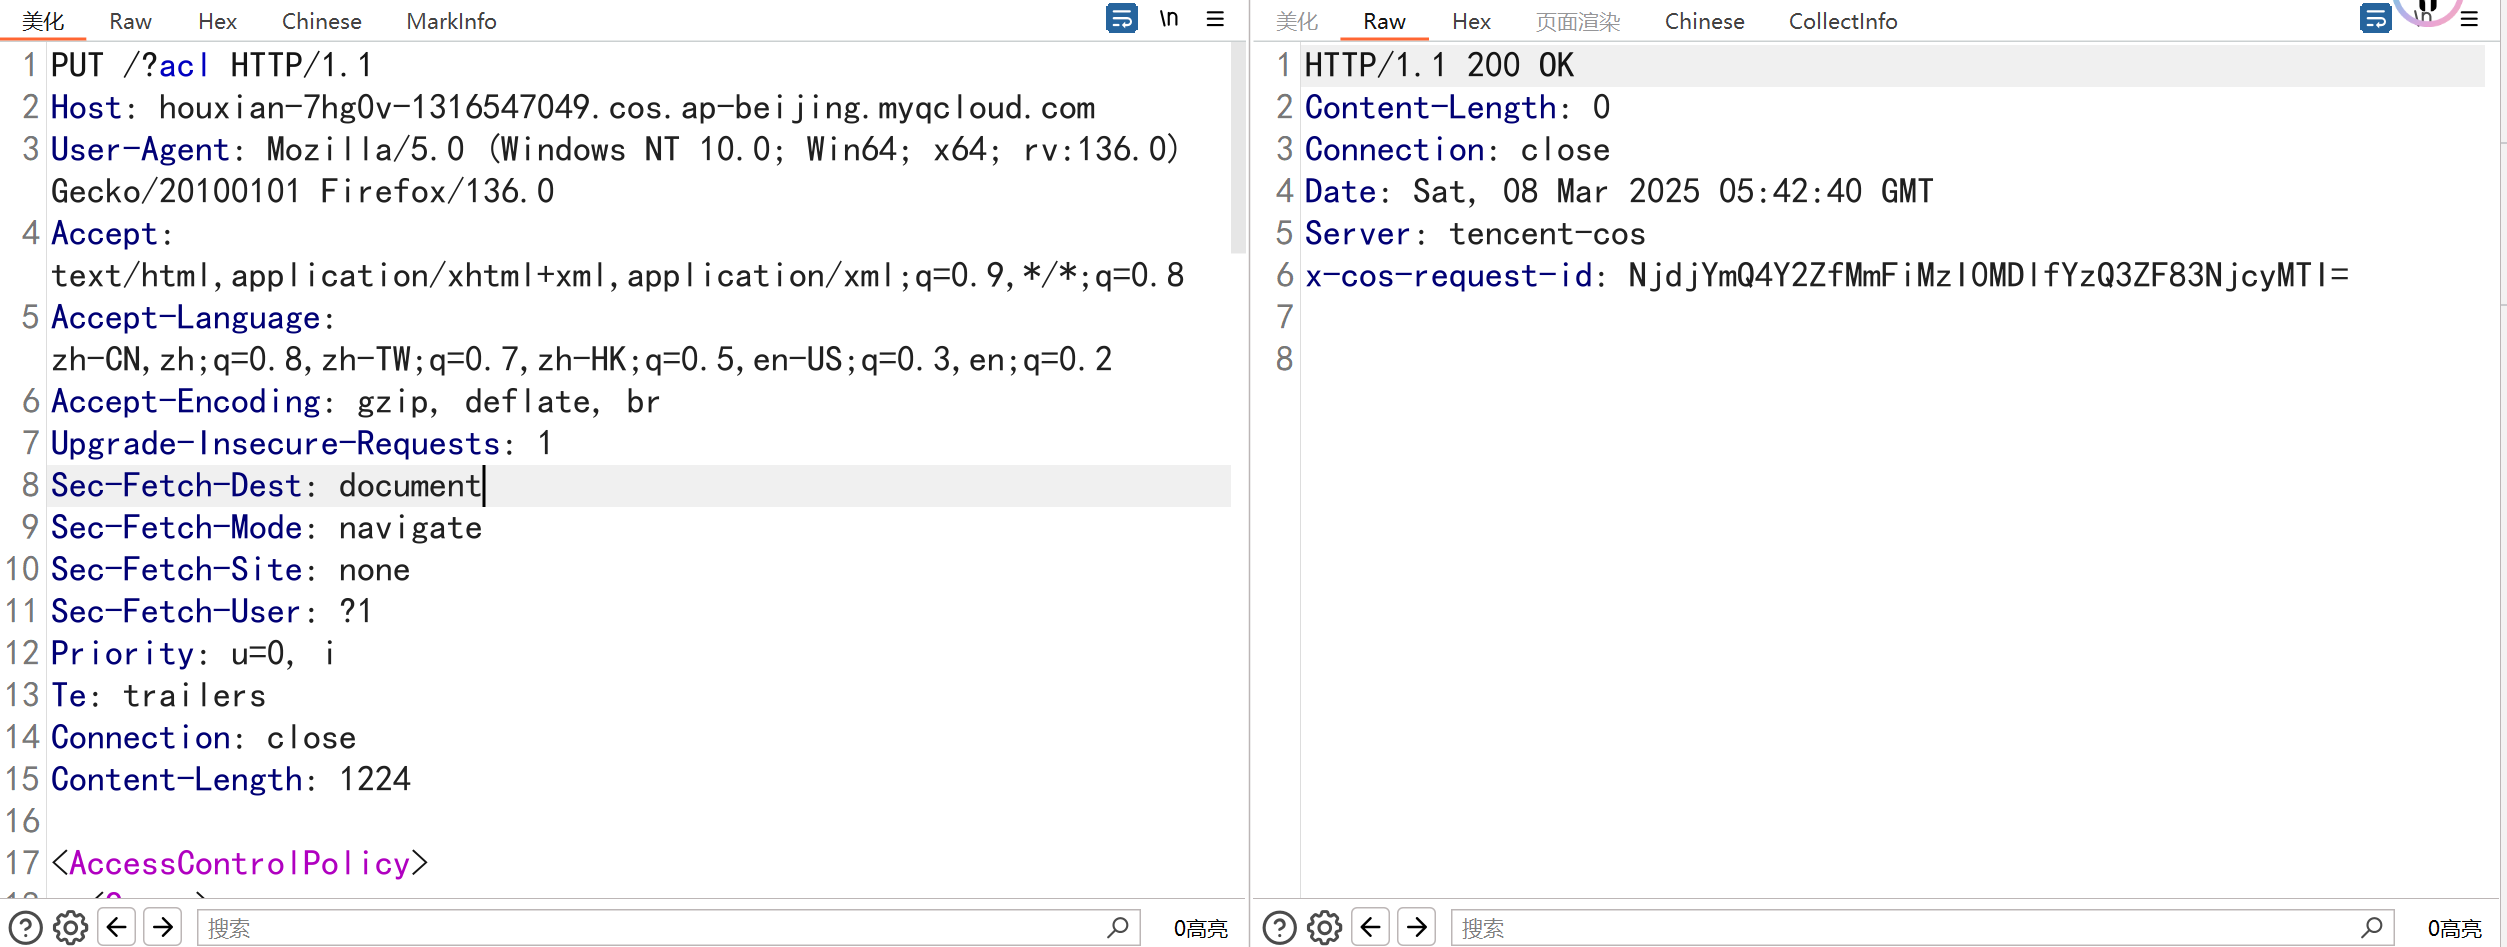
Task: Open request search settings gear
Action: (70, 928)
